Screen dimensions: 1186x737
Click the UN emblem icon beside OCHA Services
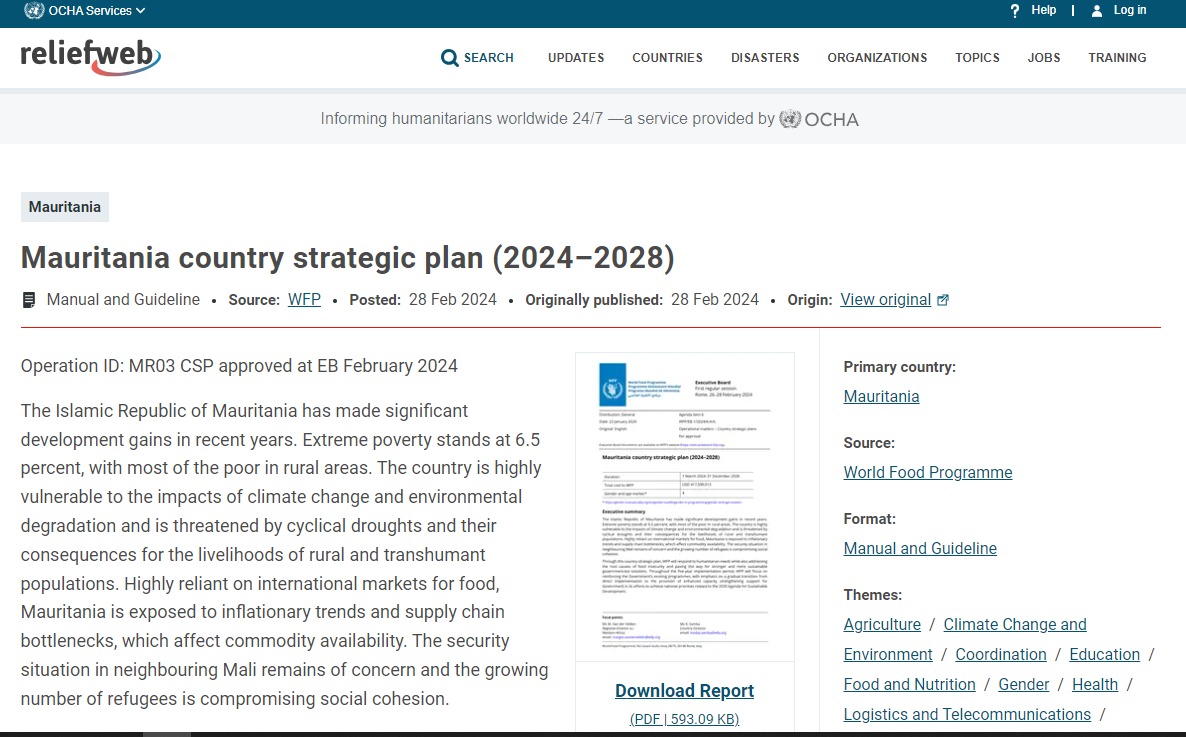[x=34, y=11]
